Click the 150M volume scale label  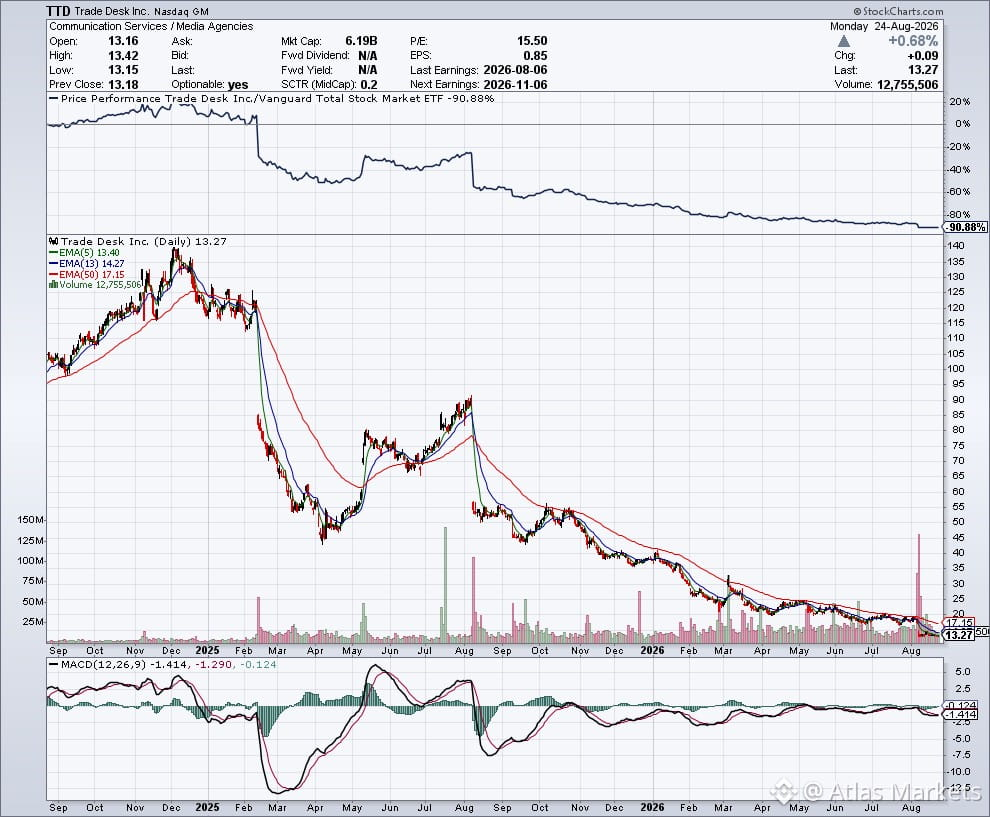click(x=31, y=520)
